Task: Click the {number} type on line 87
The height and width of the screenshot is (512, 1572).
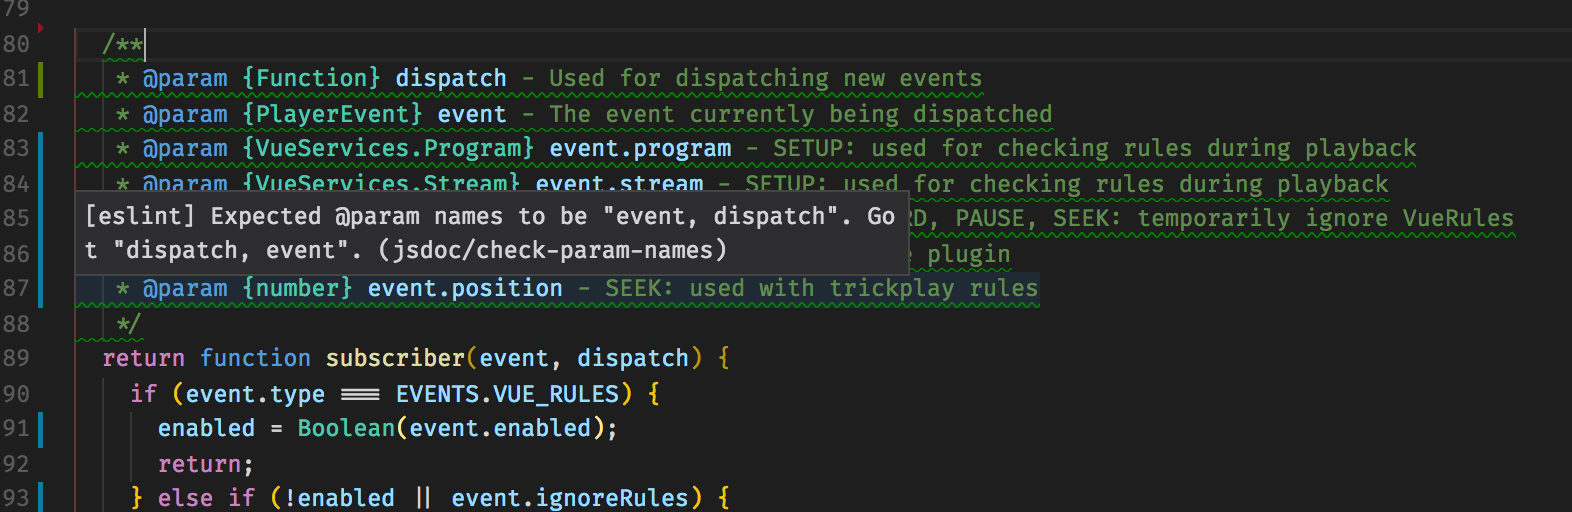Action: point(298,288)
